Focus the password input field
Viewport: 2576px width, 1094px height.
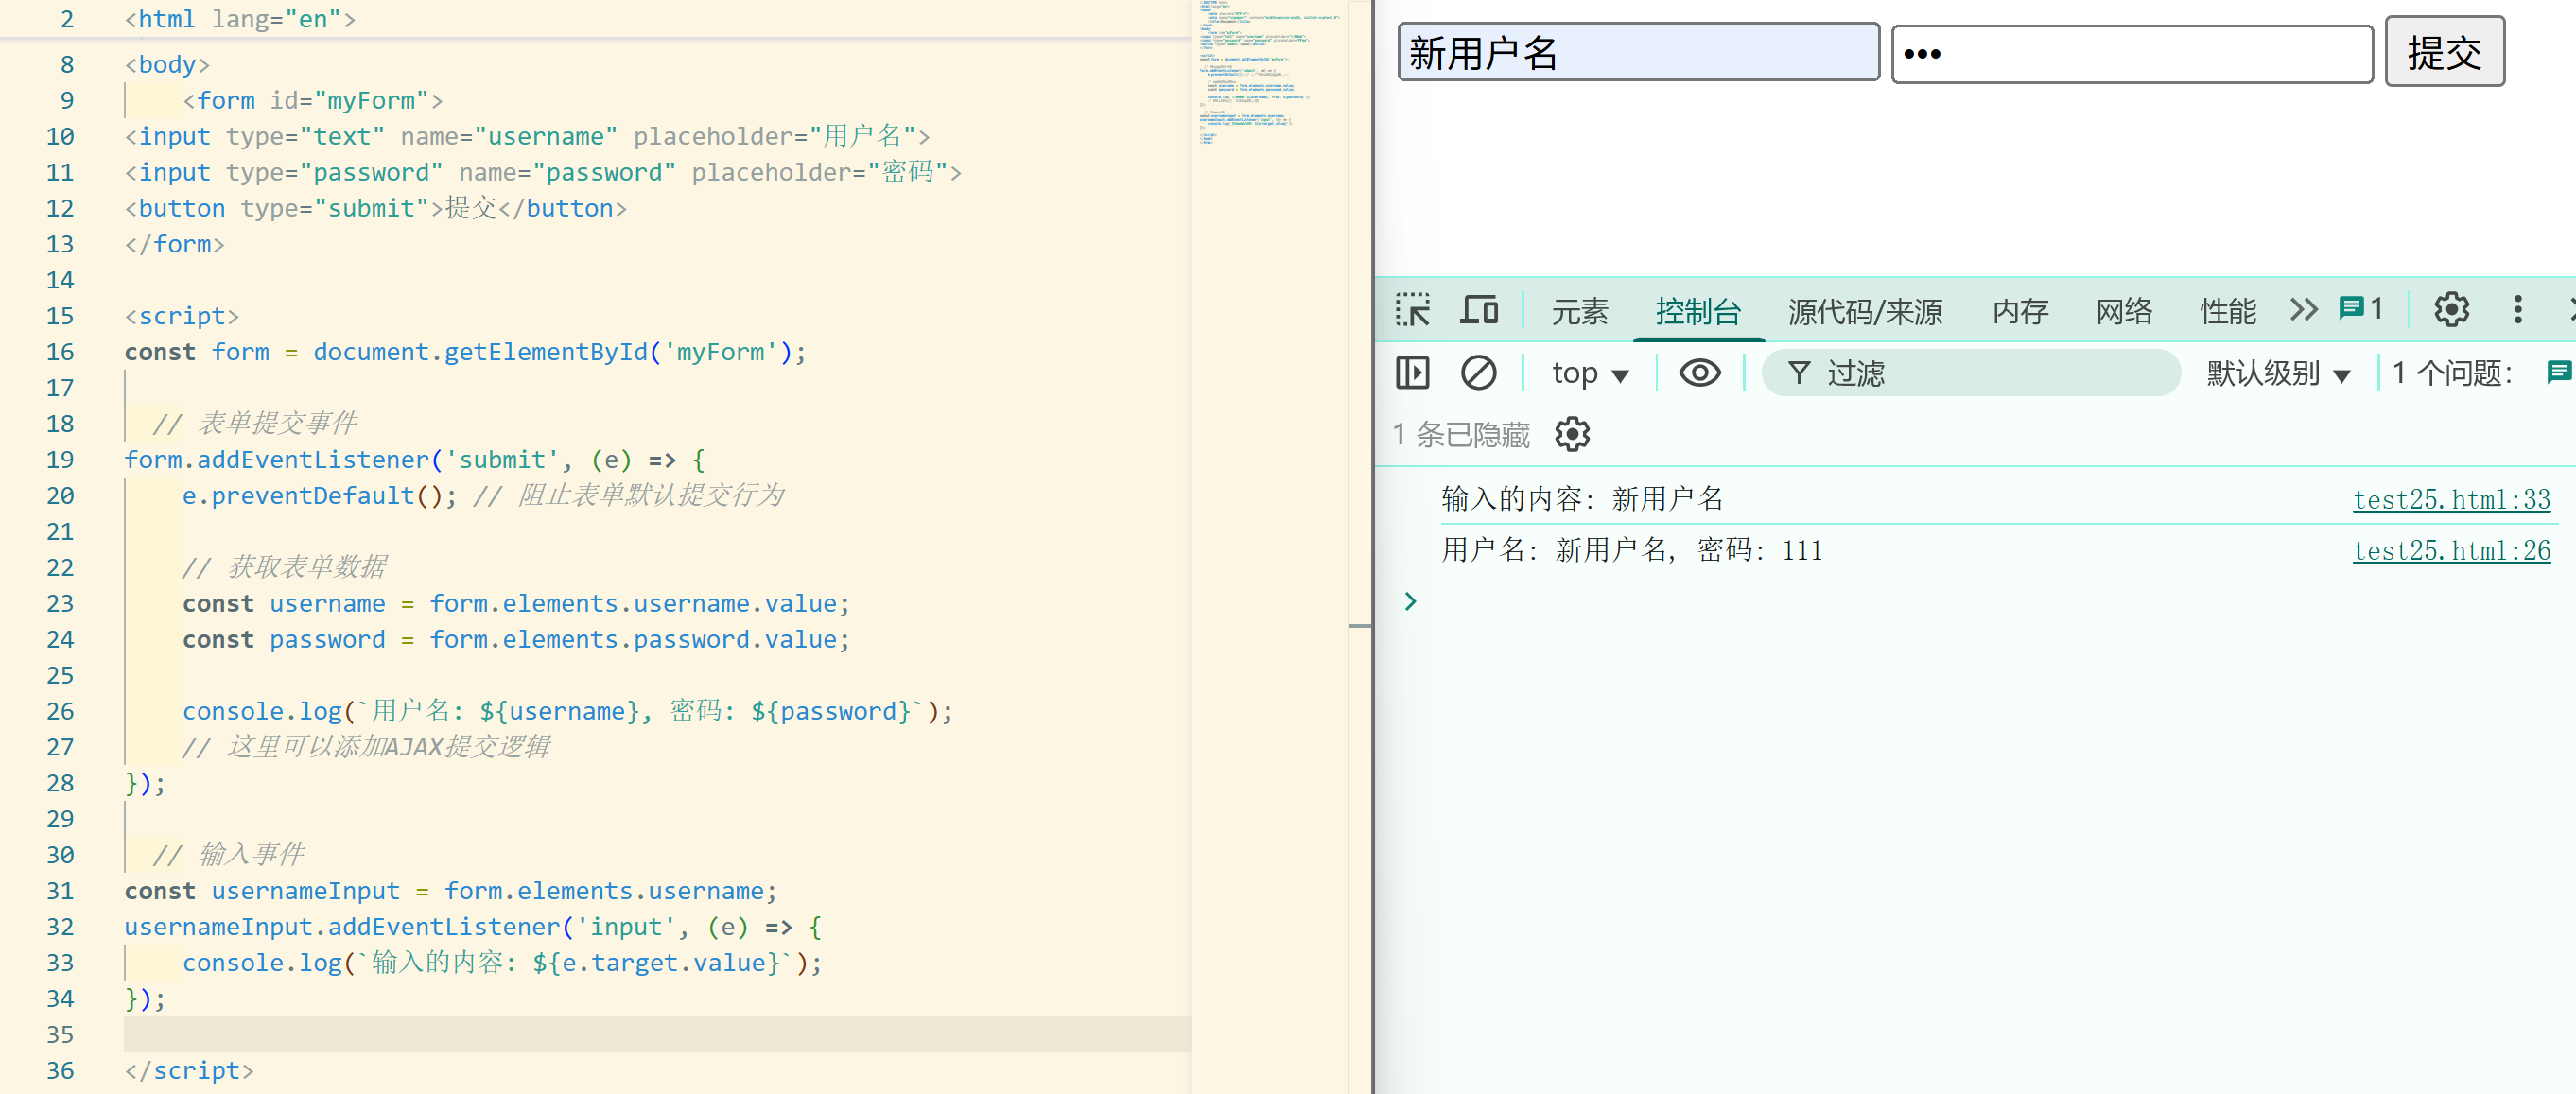click(x=2132, y=54)
